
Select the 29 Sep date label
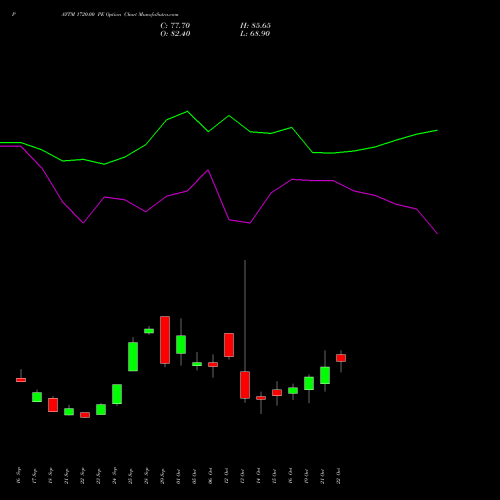[x=162, y=476]
